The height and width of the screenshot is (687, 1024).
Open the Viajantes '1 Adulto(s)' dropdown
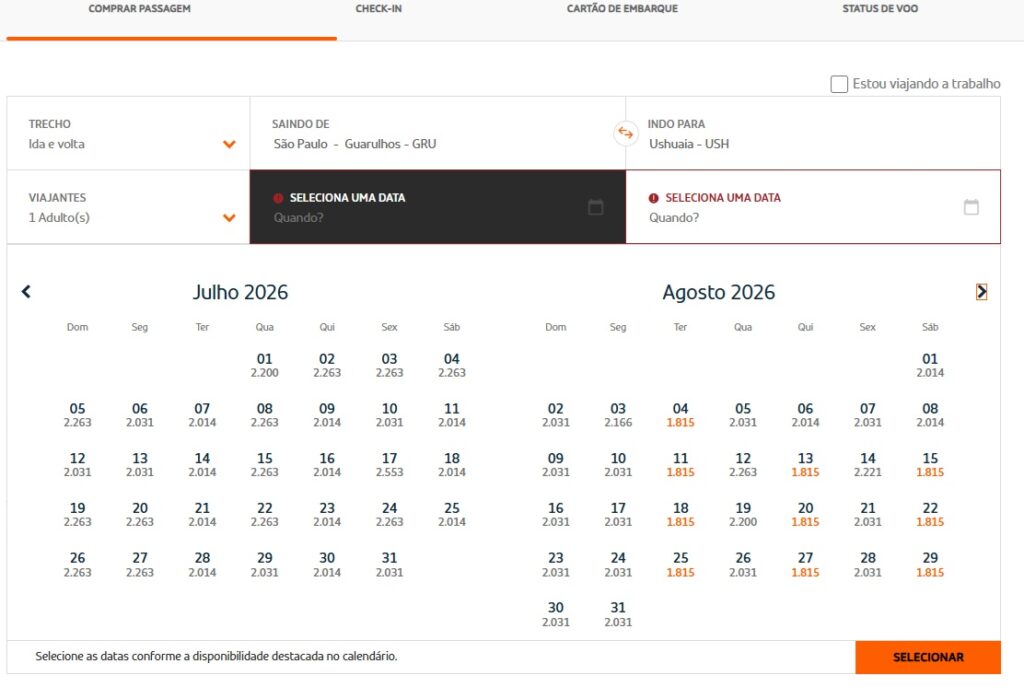[x=229, y=217]
